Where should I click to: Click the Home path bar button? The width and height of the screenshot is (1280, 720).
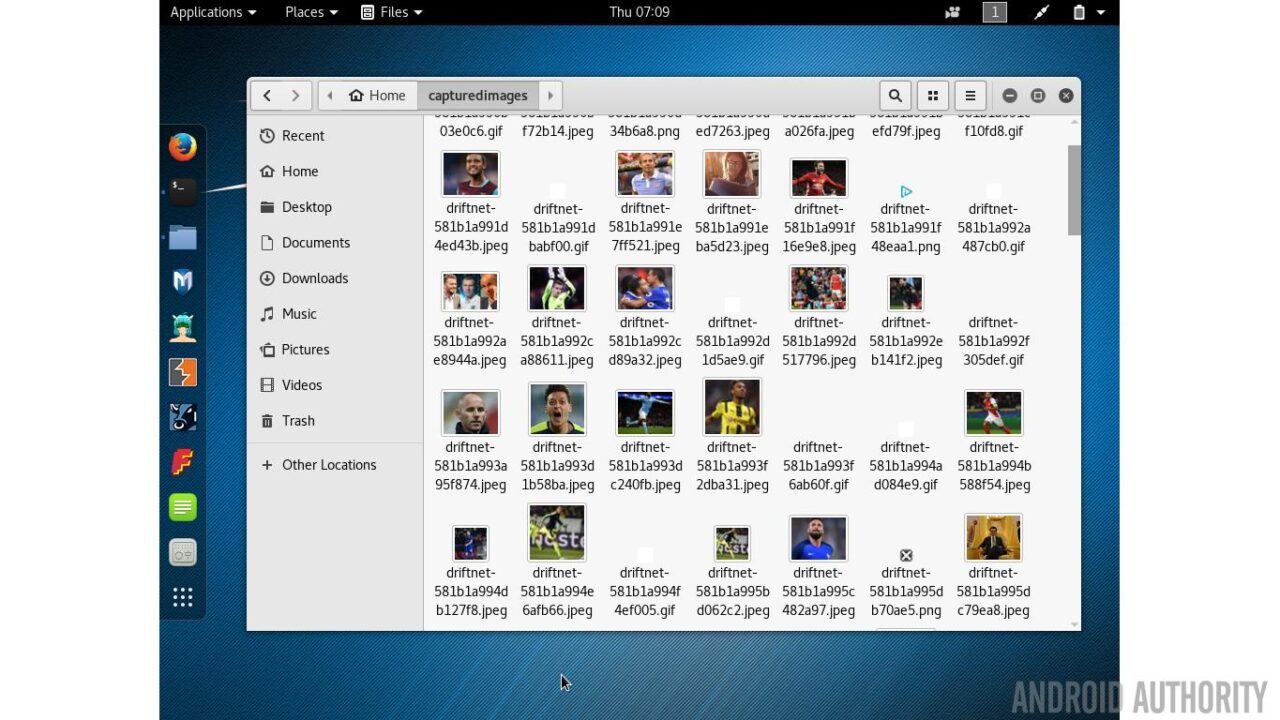pos(377,96)
